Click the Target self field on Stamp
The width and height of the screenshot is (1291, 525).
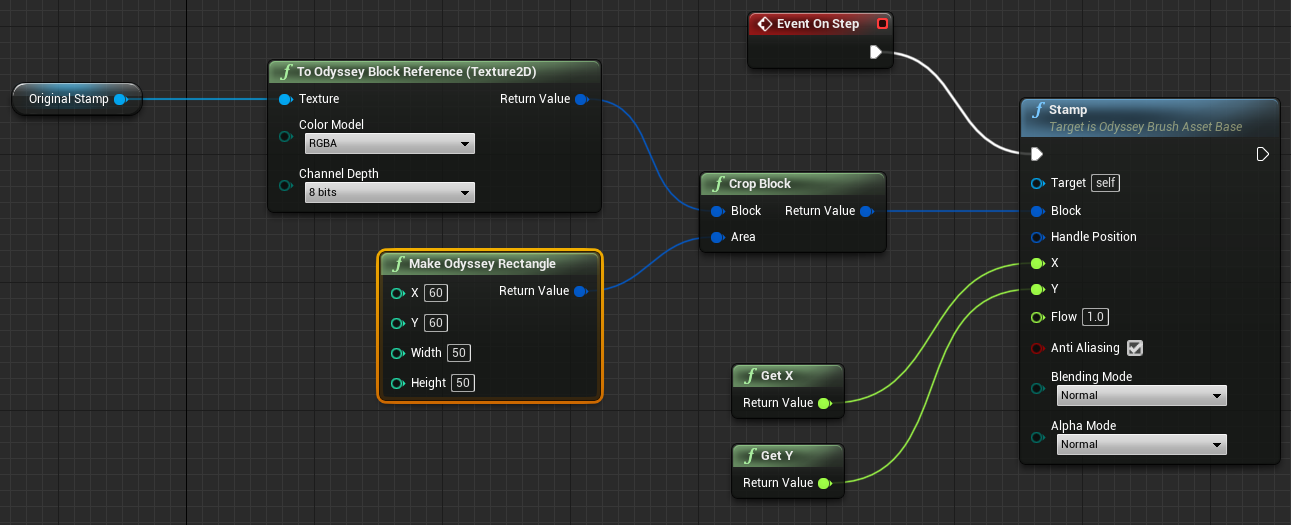pyautogui.click(x=1105, y=183)
